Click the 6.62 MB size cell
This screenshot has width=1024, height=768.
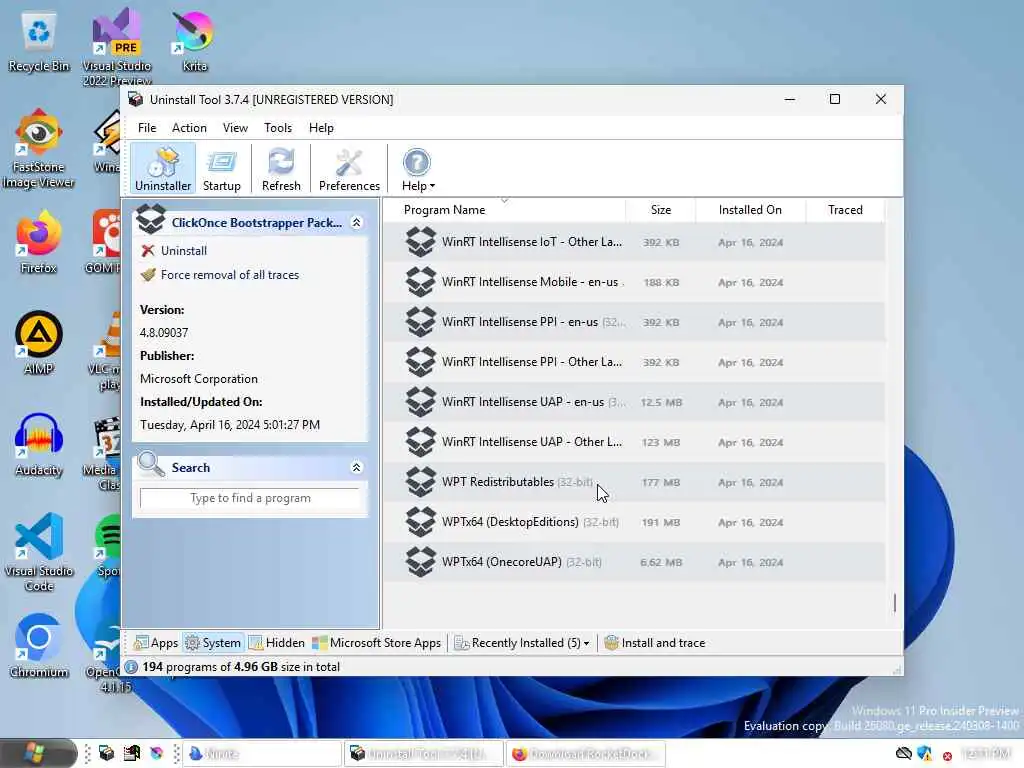[661, 562]
